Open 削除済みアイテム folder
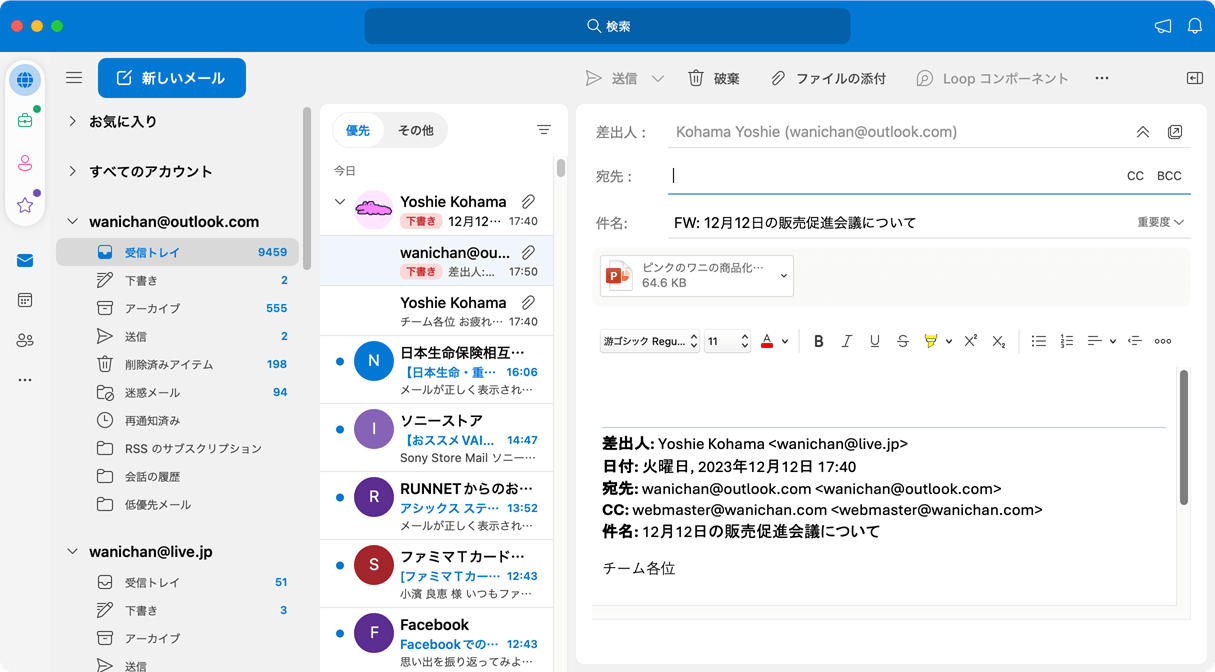Image resolution: width=1215 pixels, height=672 pixels. tap(177, 364)
